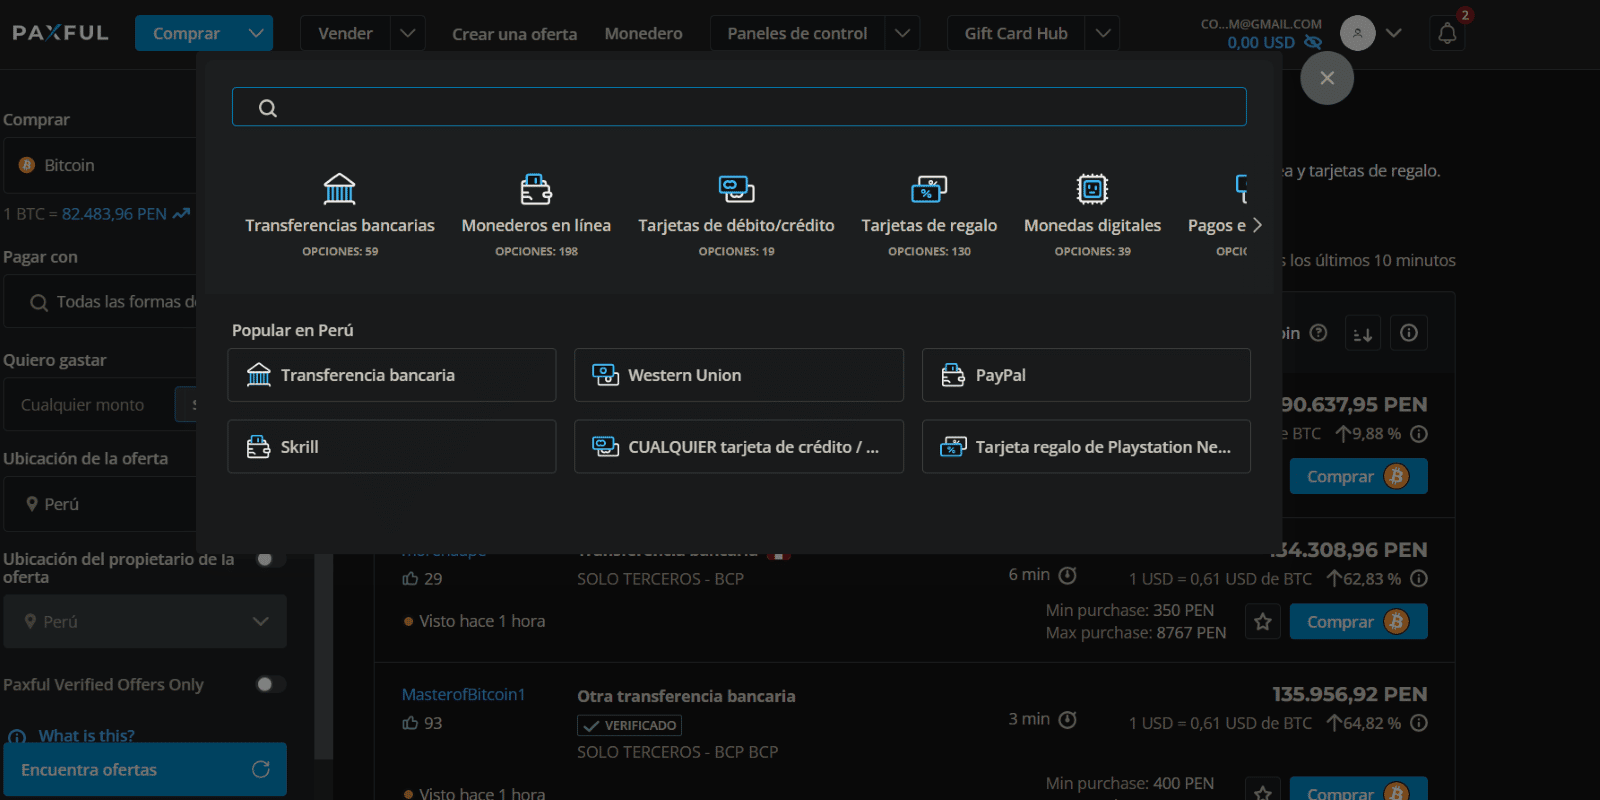Image resolution: width=1600 pixels, height=800 pixels.
Task: Click info icon next to 62,83 %
Action: point(1419,578)
